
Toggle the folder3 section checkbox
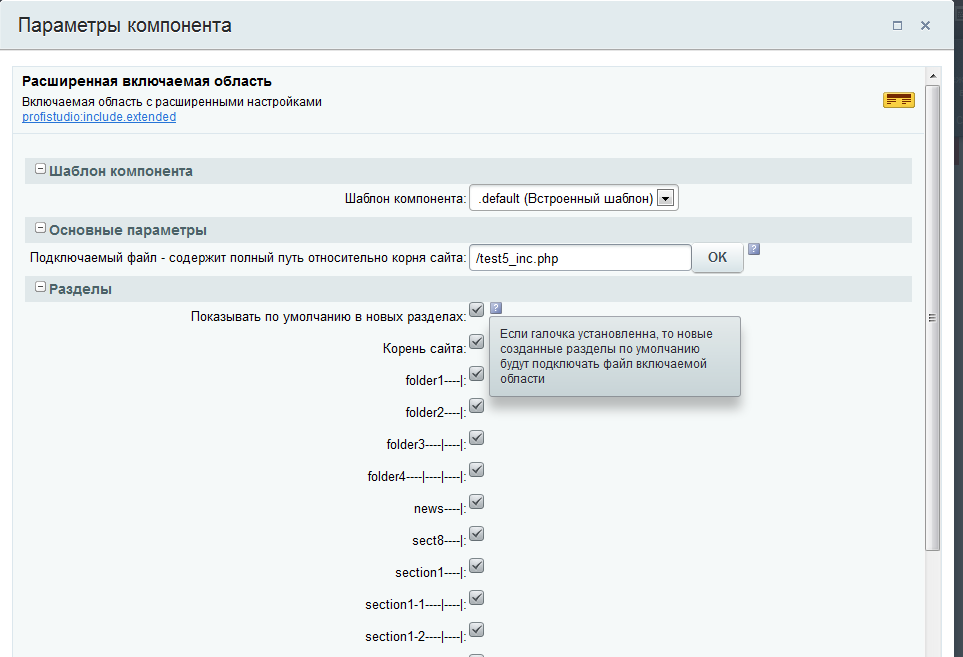pos(477,438)
